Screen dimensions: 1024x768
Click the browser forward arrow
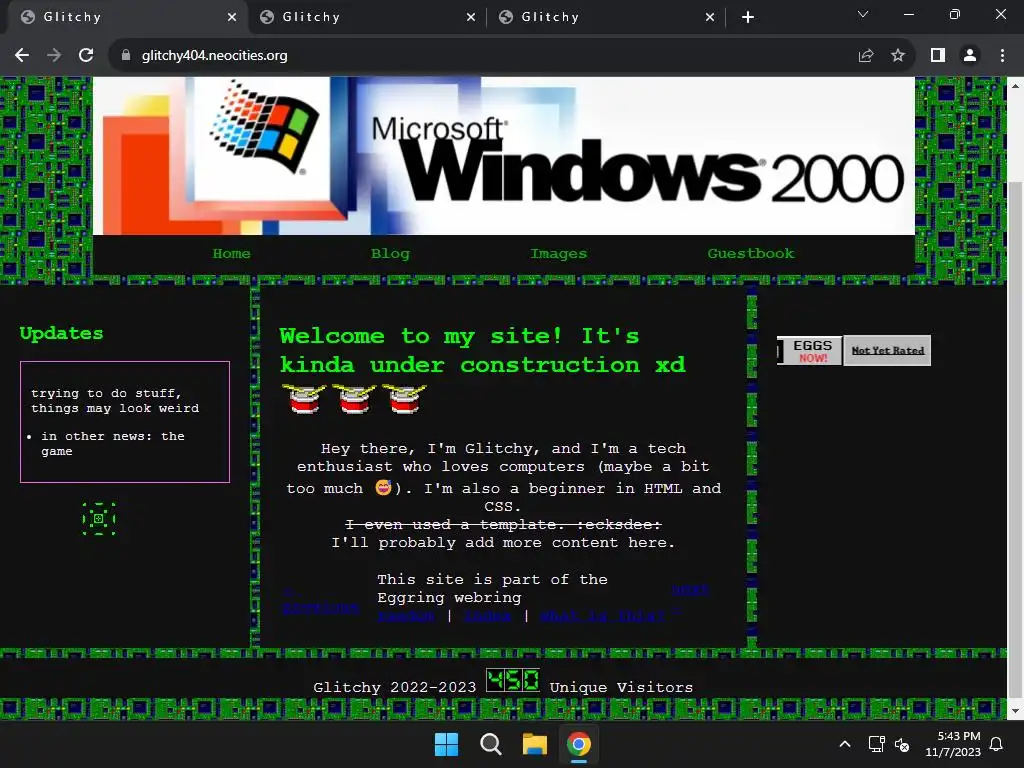click(x=54, y=56)
